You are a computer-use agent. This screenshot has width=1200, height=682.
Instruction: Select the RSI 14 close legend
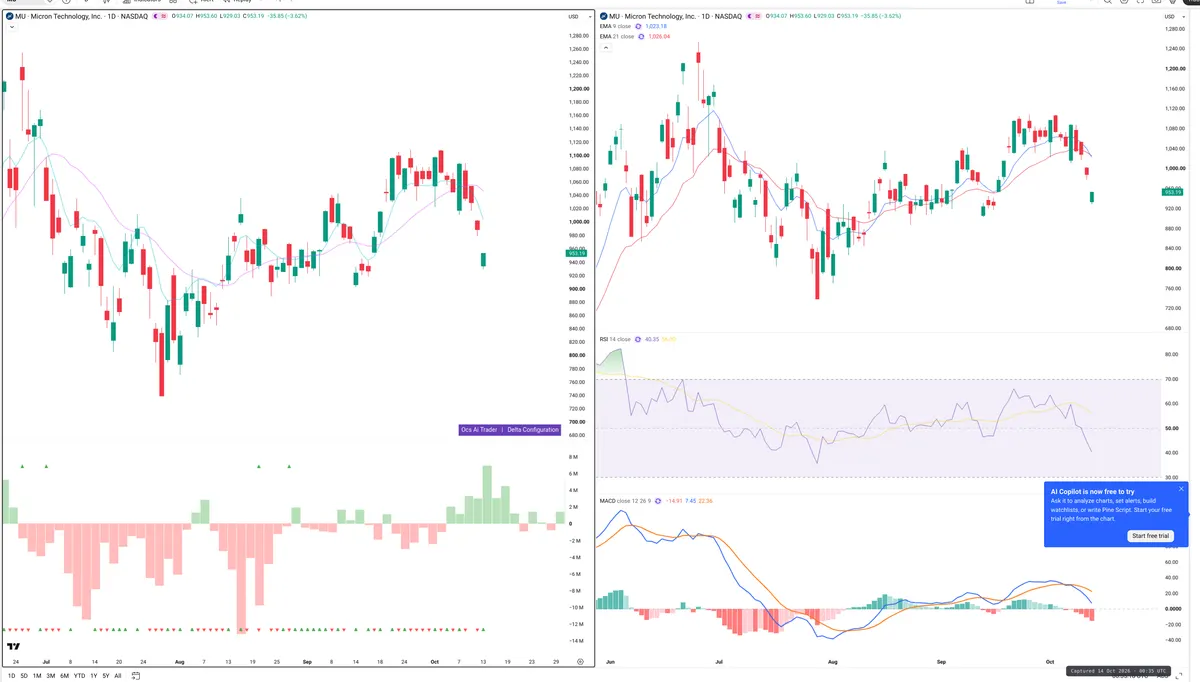[615, 340]
